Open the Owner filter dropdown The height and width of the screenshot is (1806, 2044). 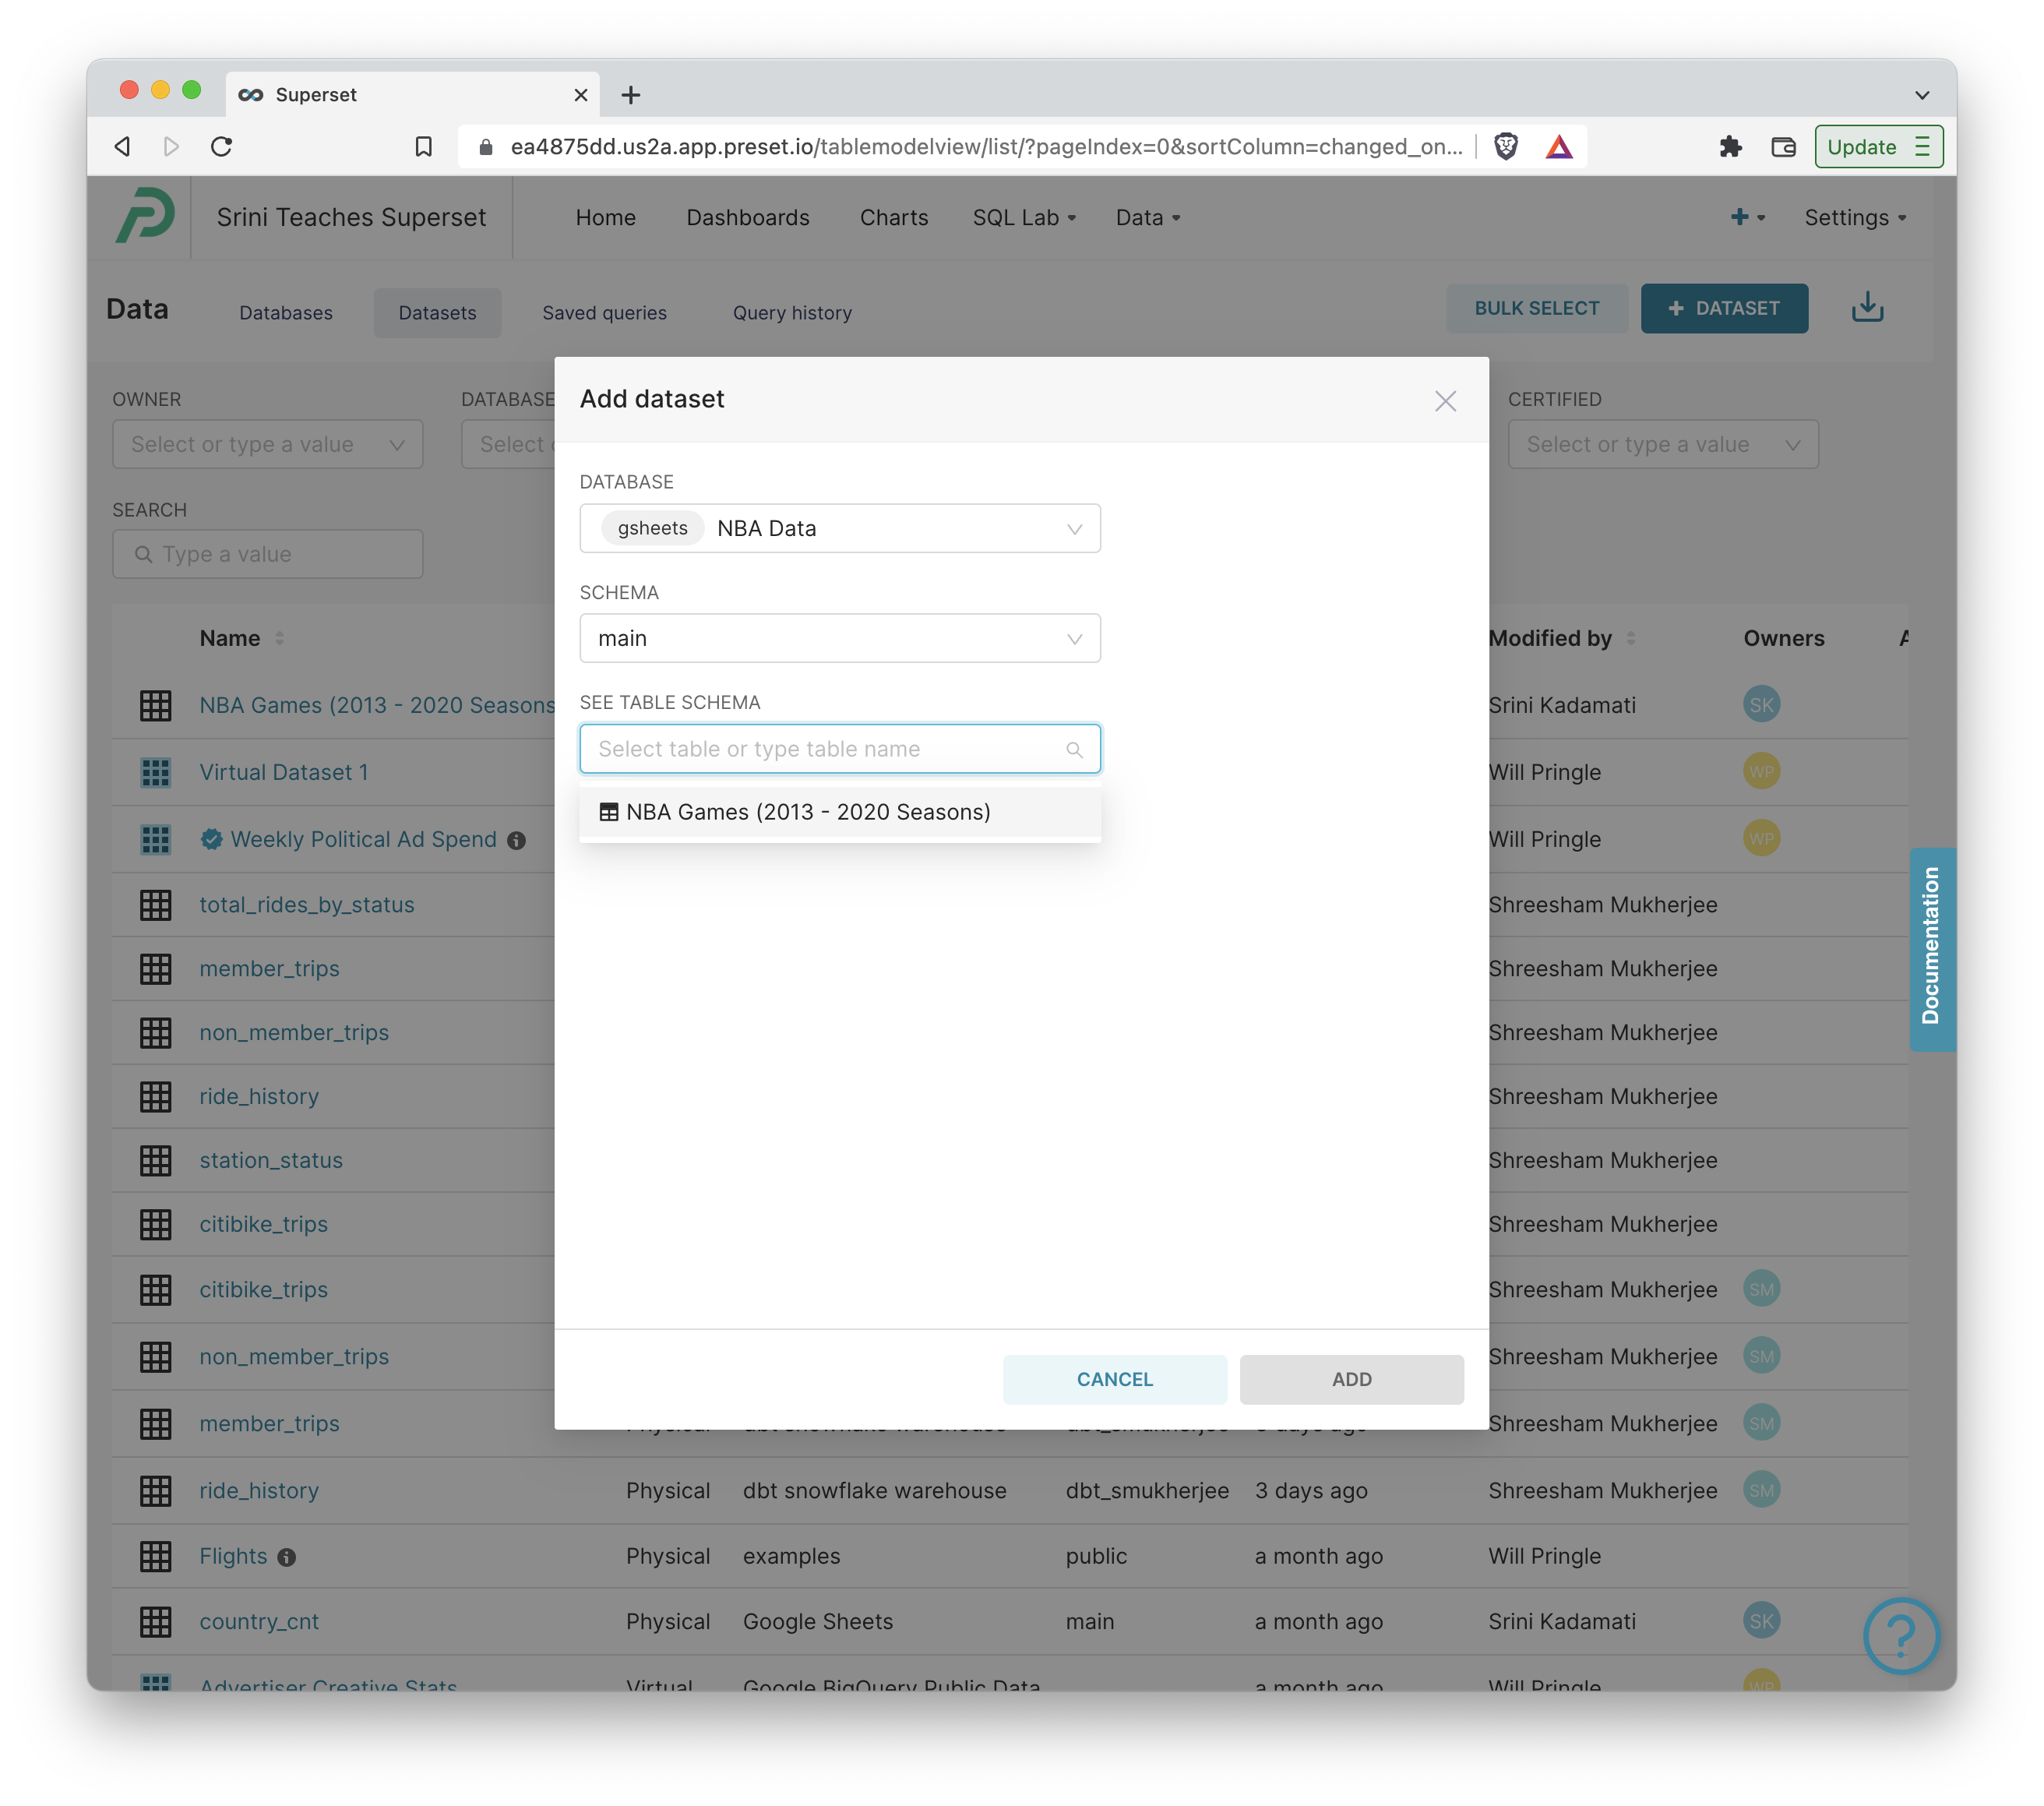click(267, 444)
